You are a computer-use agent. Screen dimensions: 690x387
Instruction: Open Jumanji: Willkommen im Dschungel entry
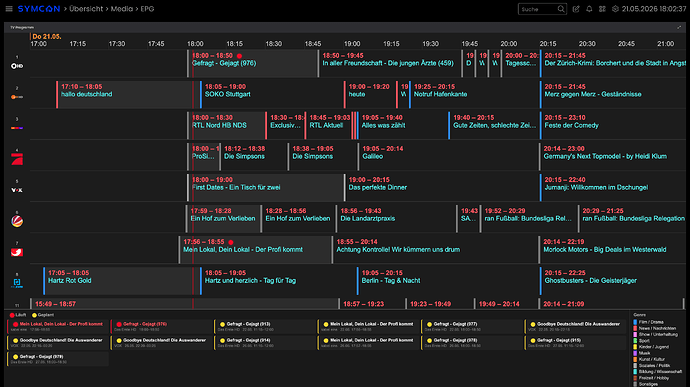coord(613,188)
